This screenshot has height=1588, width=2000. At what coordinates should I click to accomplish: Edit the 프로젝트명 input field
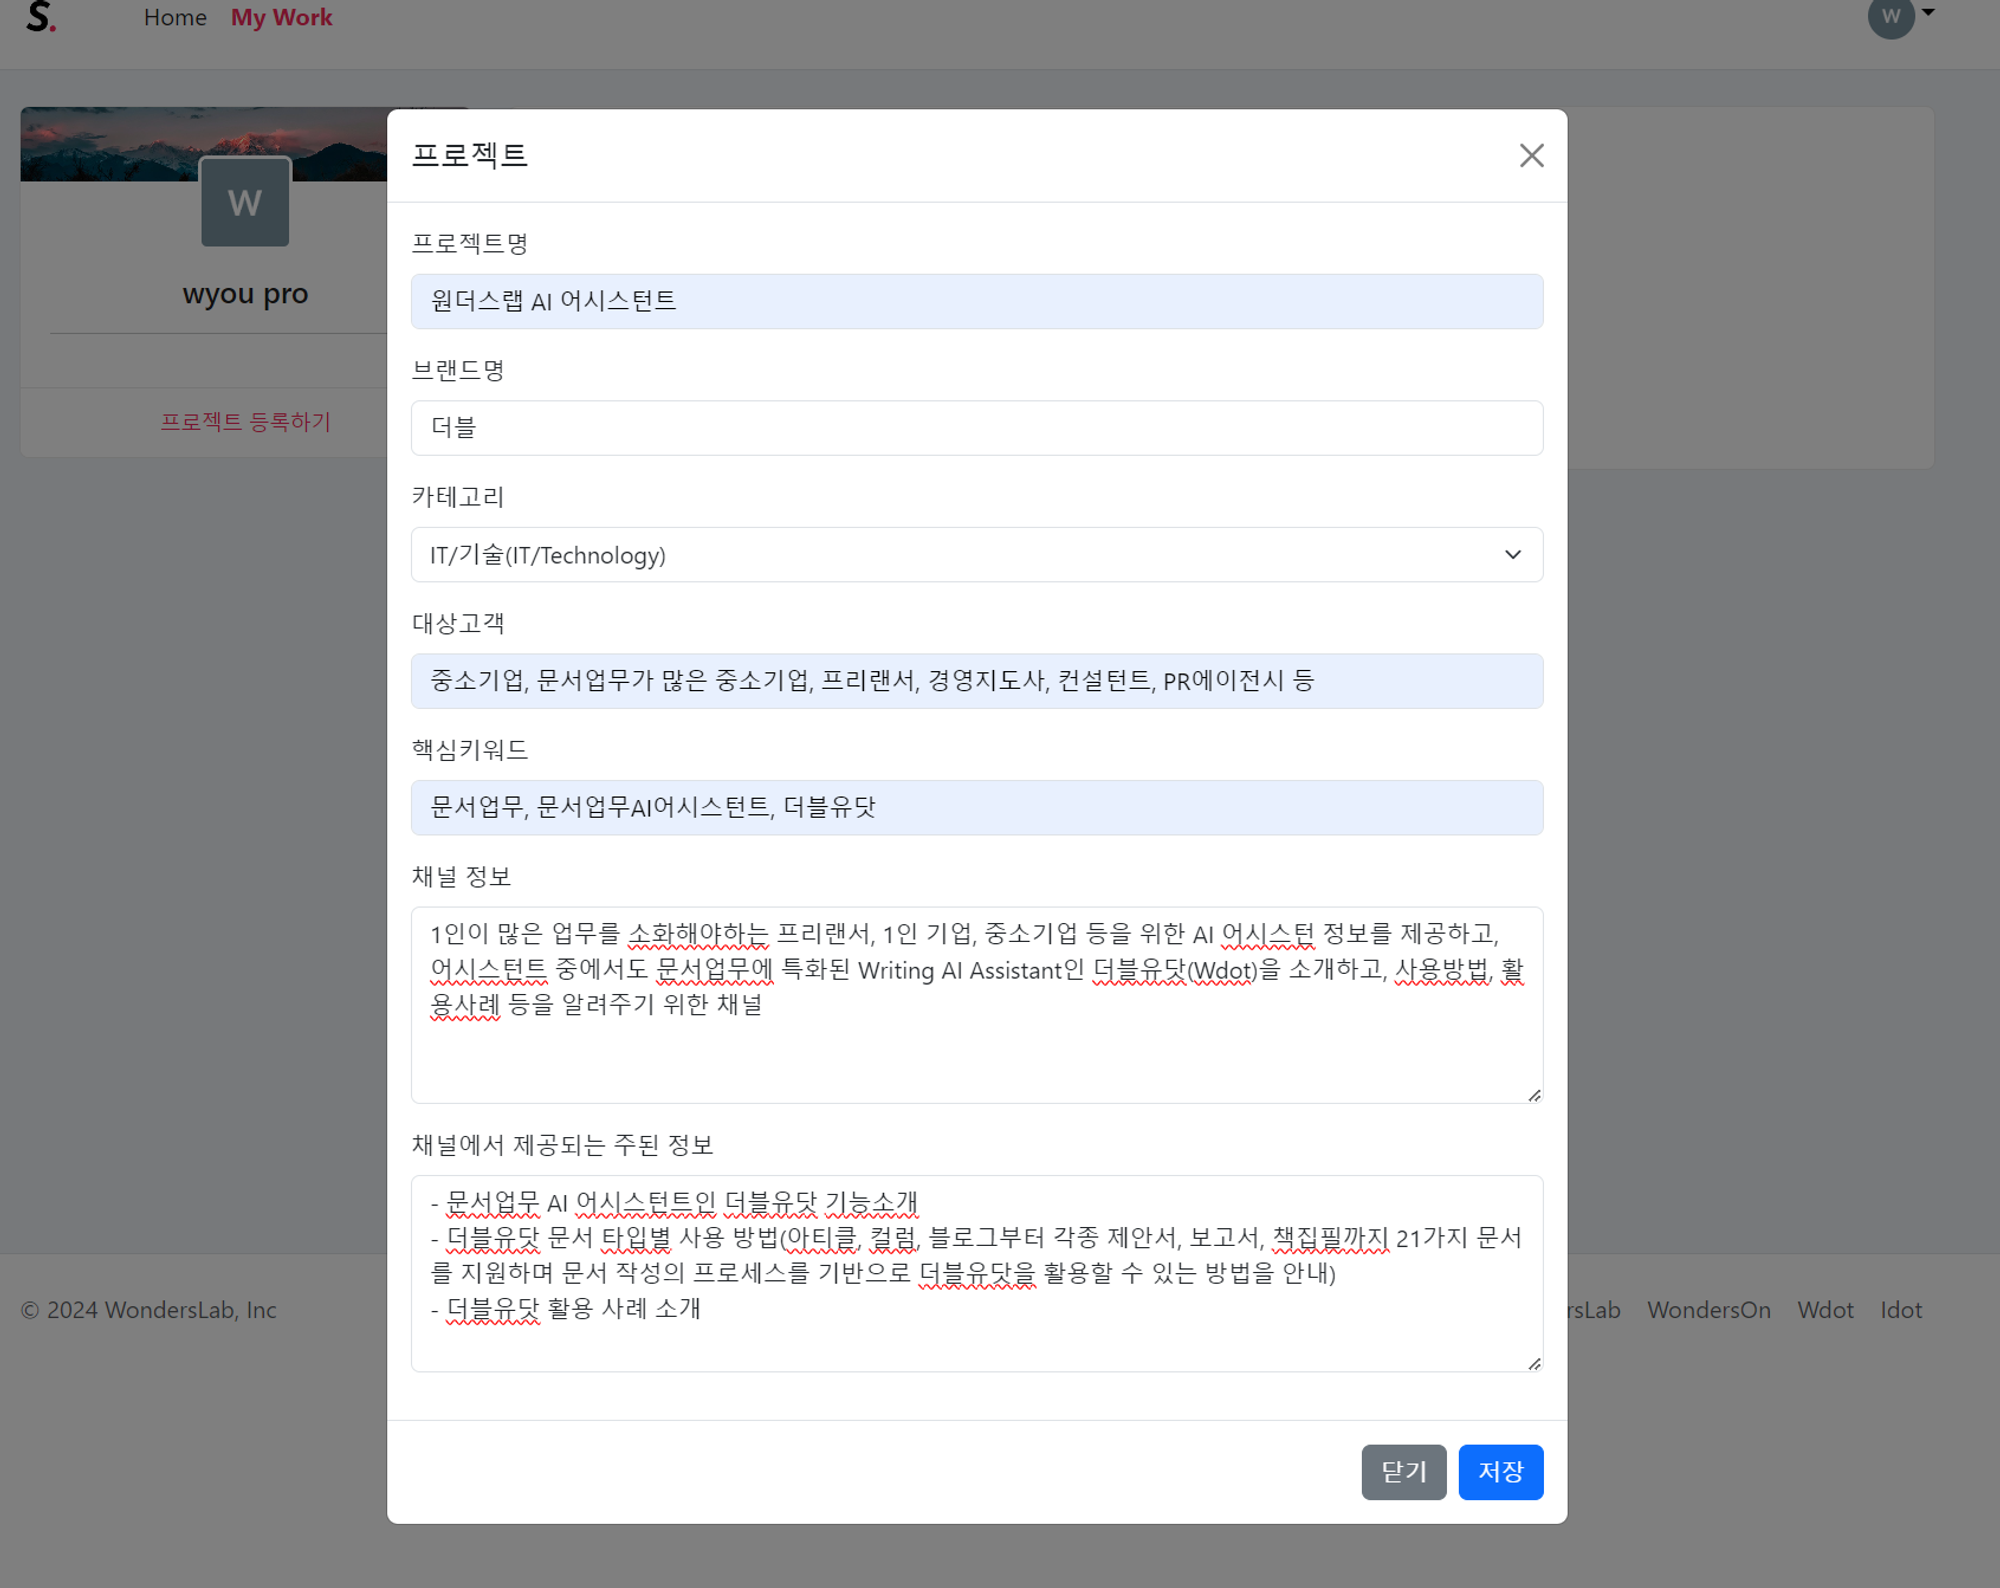click(x=976, y=301)
